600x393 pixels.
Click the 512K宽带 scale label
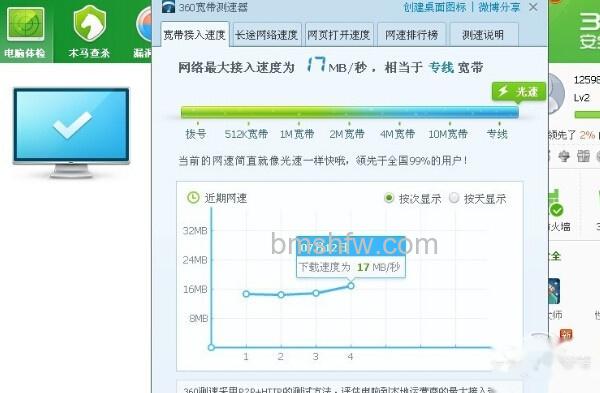pos(246,134)
